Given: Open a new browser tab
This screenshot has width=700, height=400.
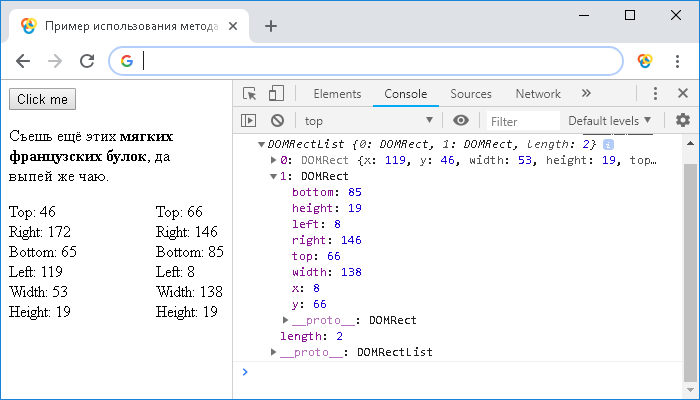Looking at the screenshot, I should (271, 26).
